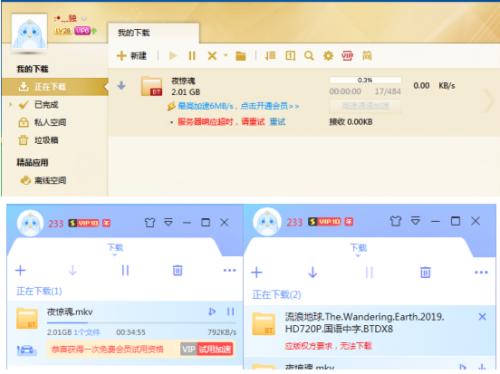Select 正在下载 in the gold sidebar
Image resolution: width=500 pixels, height=374 pixels.
(x=55, y=87)
